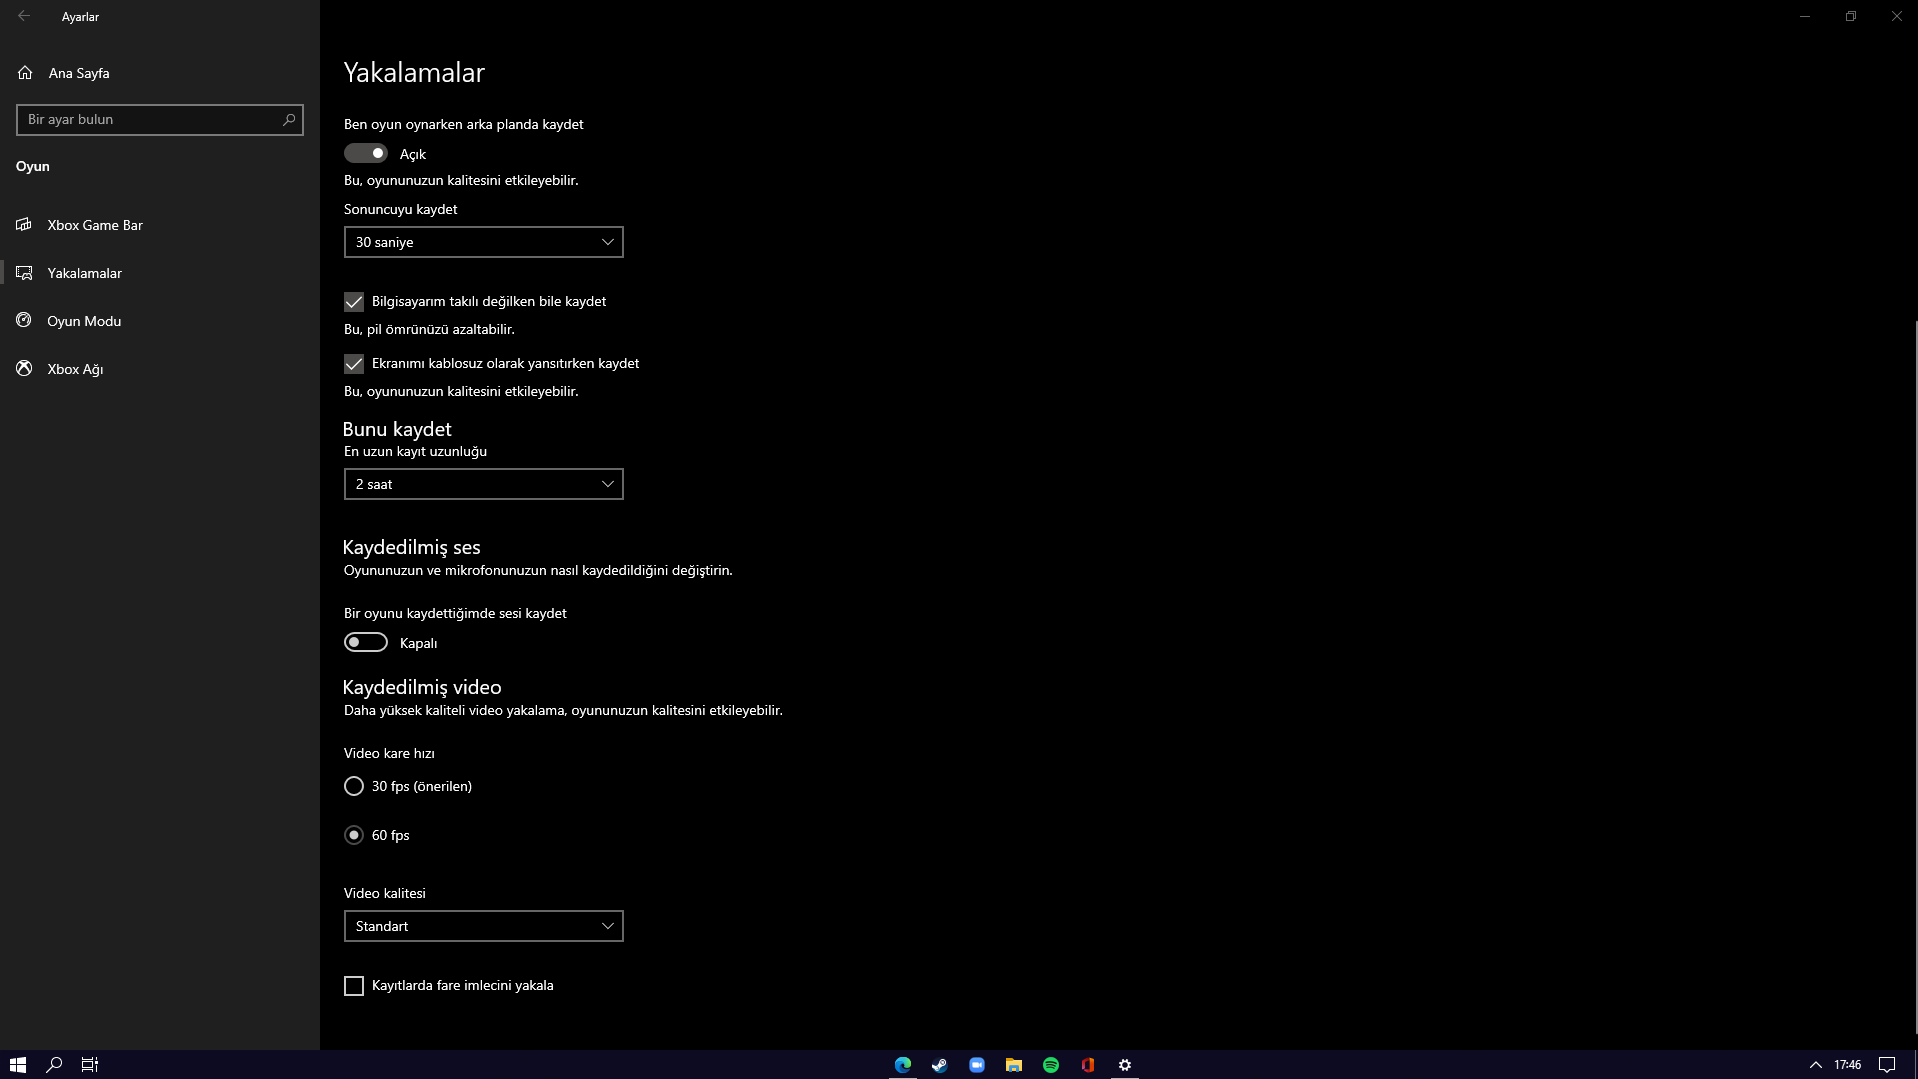
Task: Open Xbox Game Bar settings
Action: pyautogui.click(x=160, y=225)
